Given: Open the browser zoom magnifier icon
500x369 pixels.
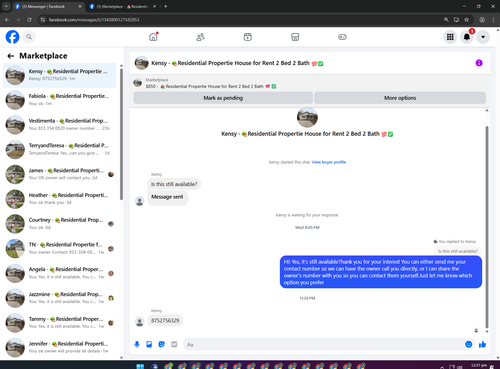Looking at the screenshot, I should tap(446, 20).
